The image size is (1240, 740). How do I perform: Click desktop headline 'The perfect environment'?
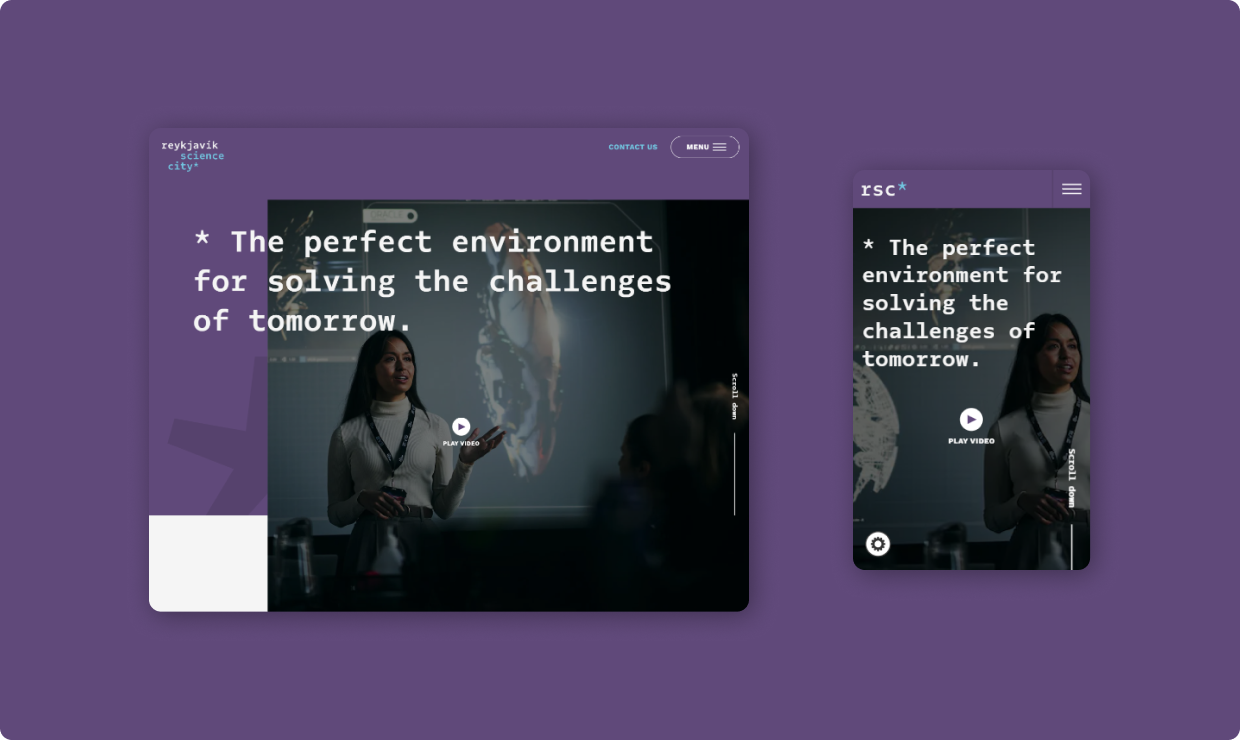tap(442, 242)
